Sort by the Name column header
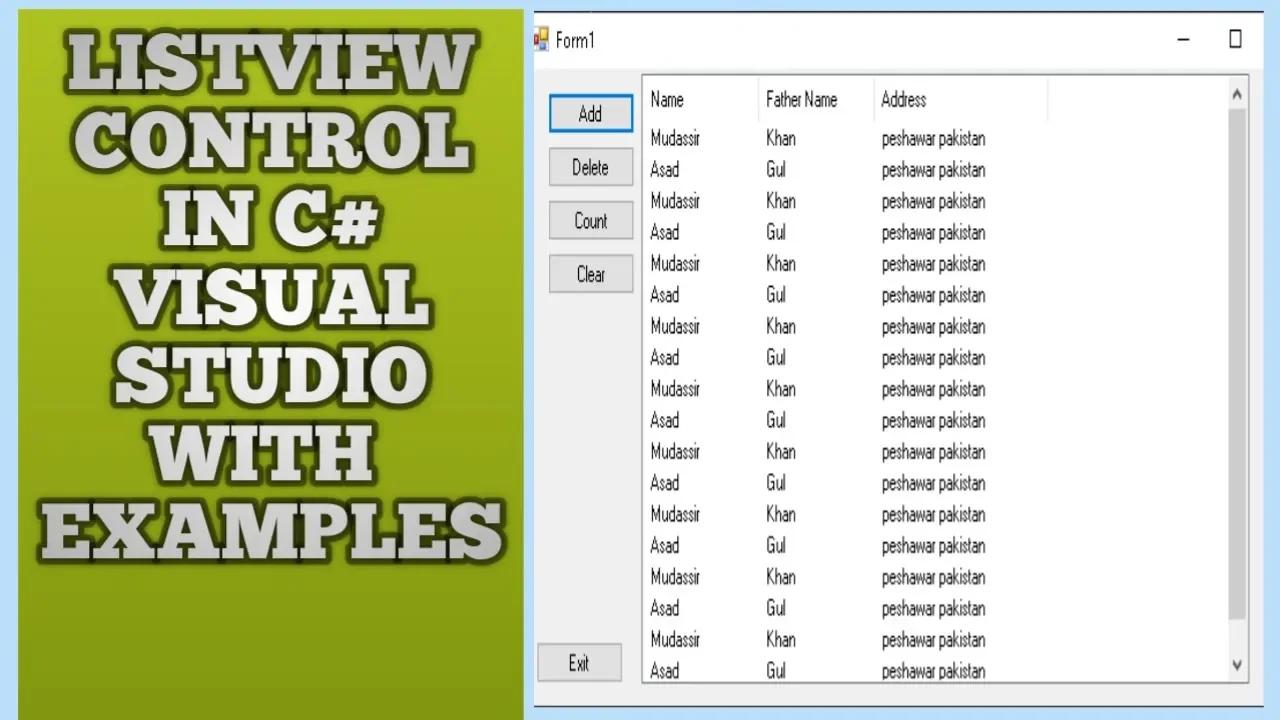Viewport: 1280px width, 720px height. click(700, 99)
